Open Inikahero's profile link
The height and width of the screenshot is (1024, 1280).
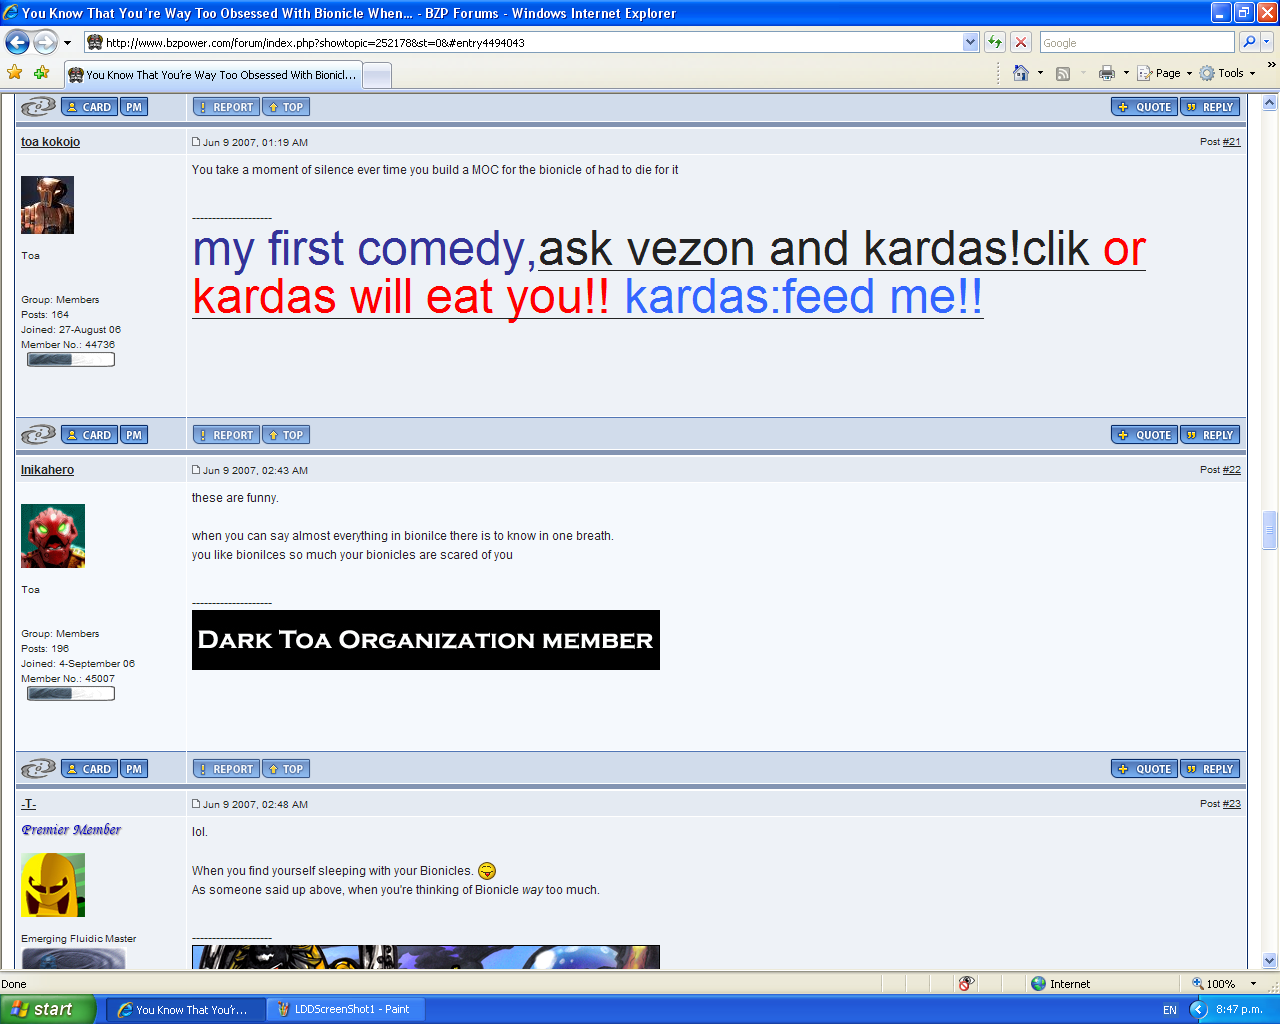coord(47,470)
